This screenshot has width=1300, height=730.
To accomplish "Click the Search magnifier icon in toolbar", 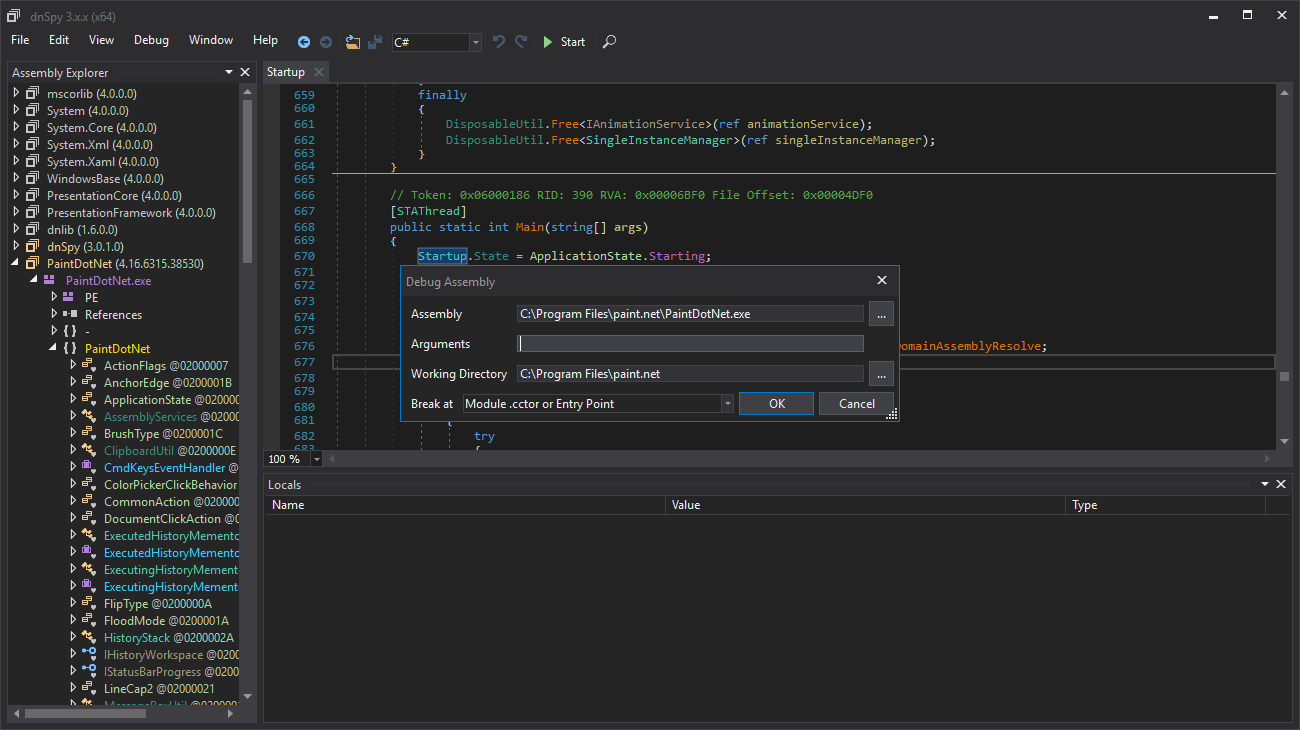I will click(x=609, y=42).
